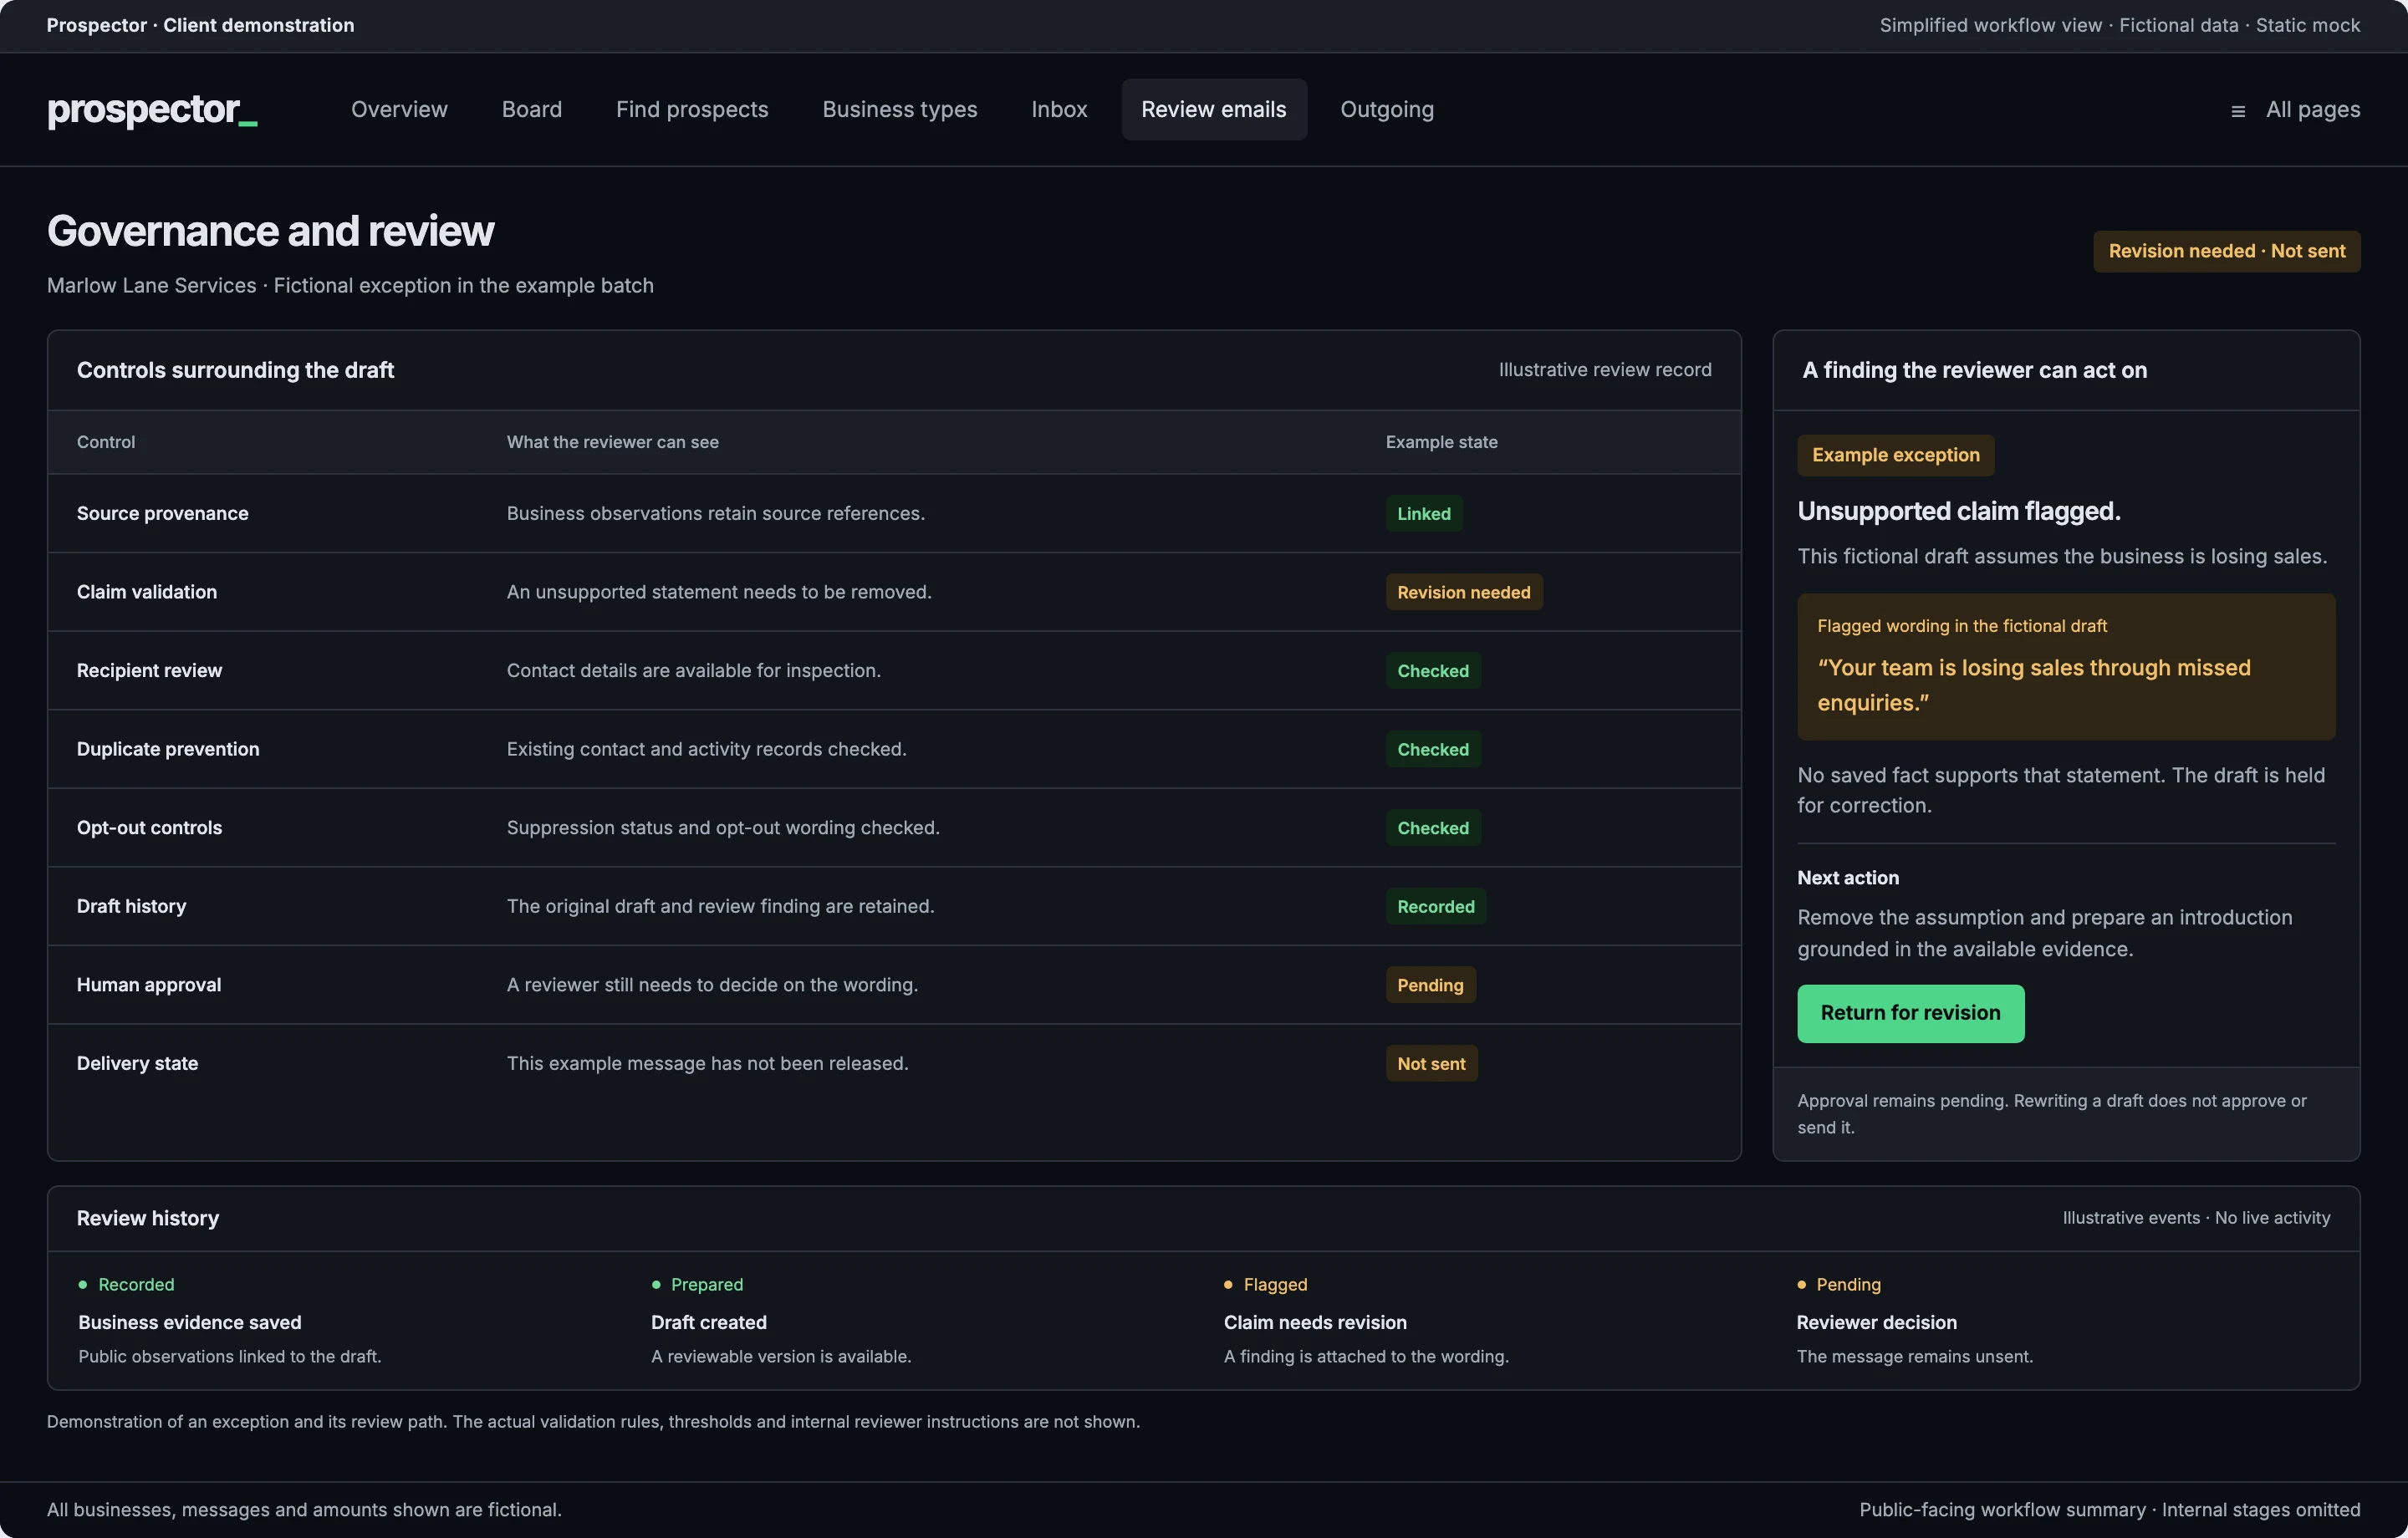Click Checked badge in Opt-out controls row
Viewport: 2408px width, 1538px height.
click(1432, 827)
